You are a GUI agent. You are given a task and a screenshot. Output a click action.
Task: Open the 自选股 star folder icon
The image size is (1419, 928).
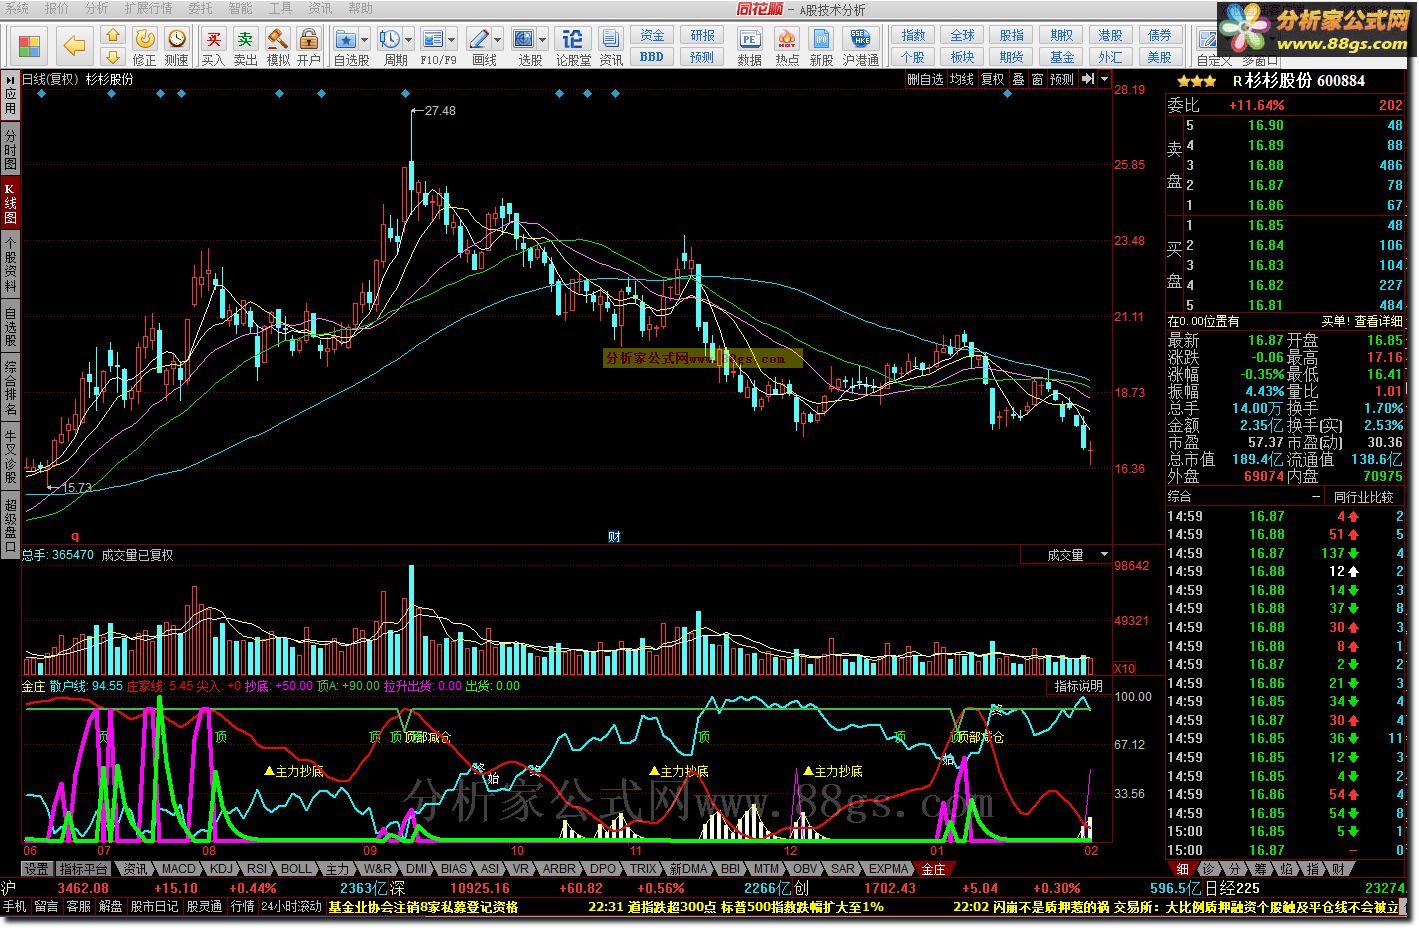pyautogui.click(x=346, y=39)
